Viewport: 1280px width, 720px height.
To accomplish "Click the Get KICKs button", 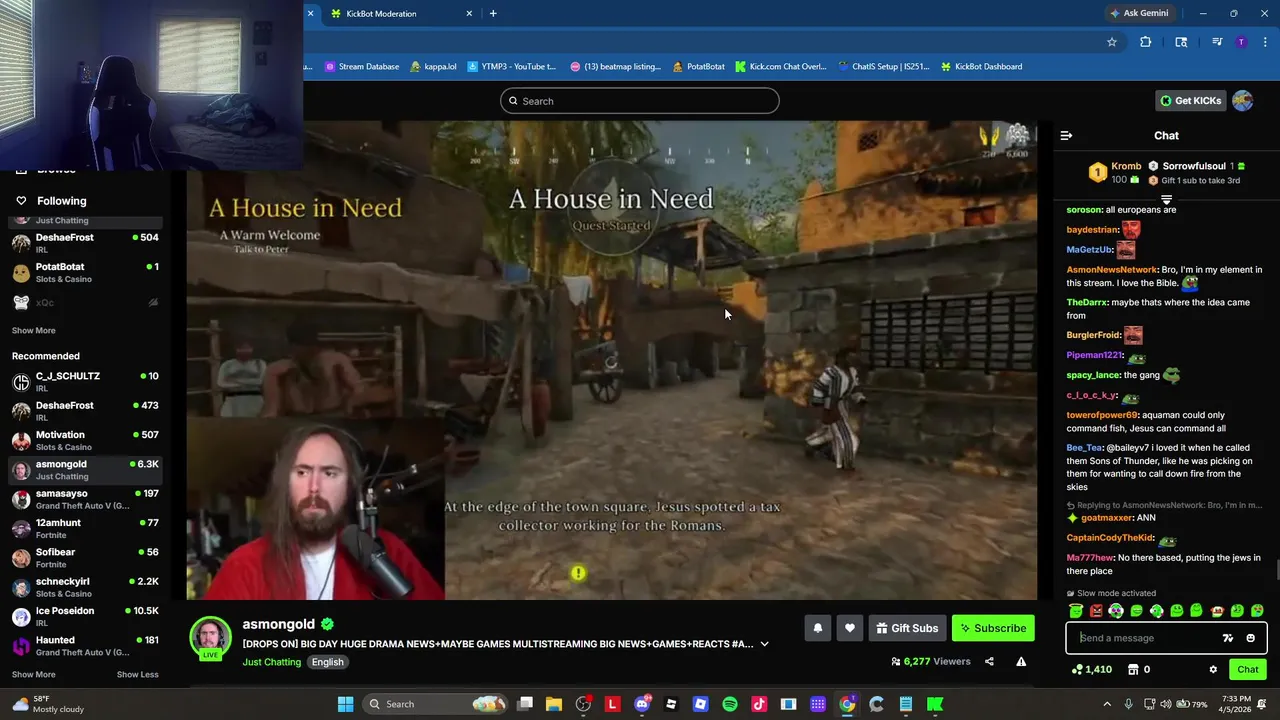I will [1190, 101].
